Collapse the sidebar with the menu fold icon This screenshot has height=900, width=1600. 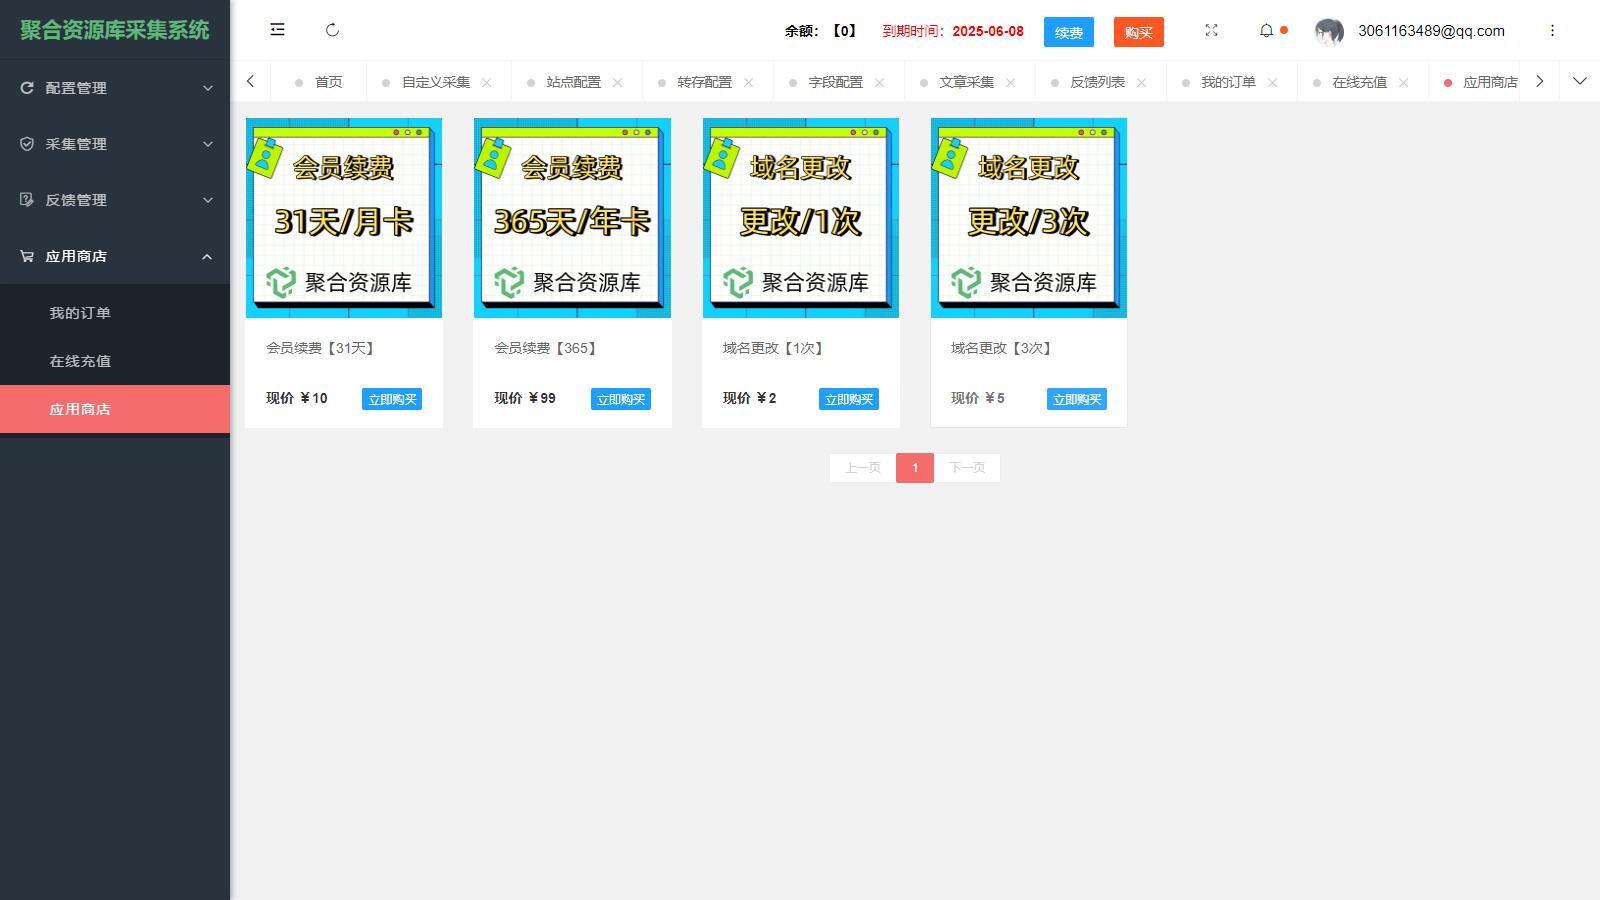(x=277, y=30)
